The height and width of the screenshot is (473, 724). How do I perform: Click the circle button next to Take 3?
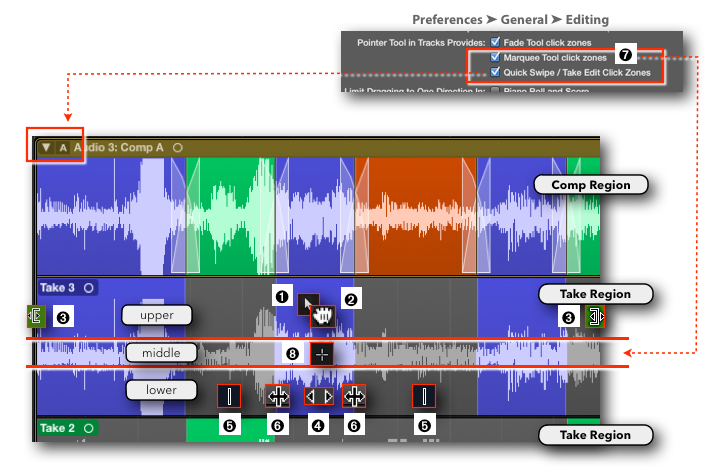coord(89,288)
